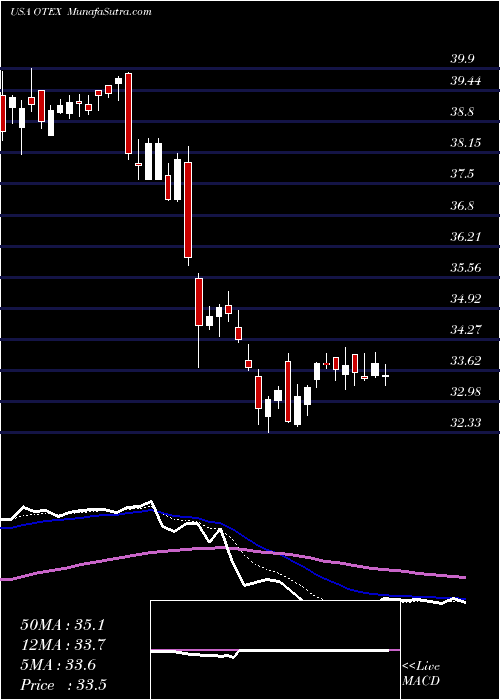
Task: Click the 38.15 price axis label
Action: (x=467, y=143)
